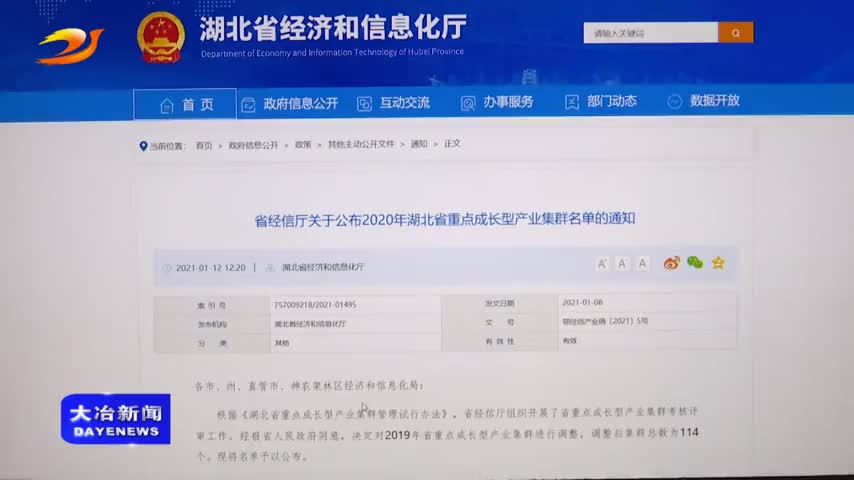Open the 政府信息公开 navigation tab
This screenshot has width=854, height=480.
[x=300, y=103]
